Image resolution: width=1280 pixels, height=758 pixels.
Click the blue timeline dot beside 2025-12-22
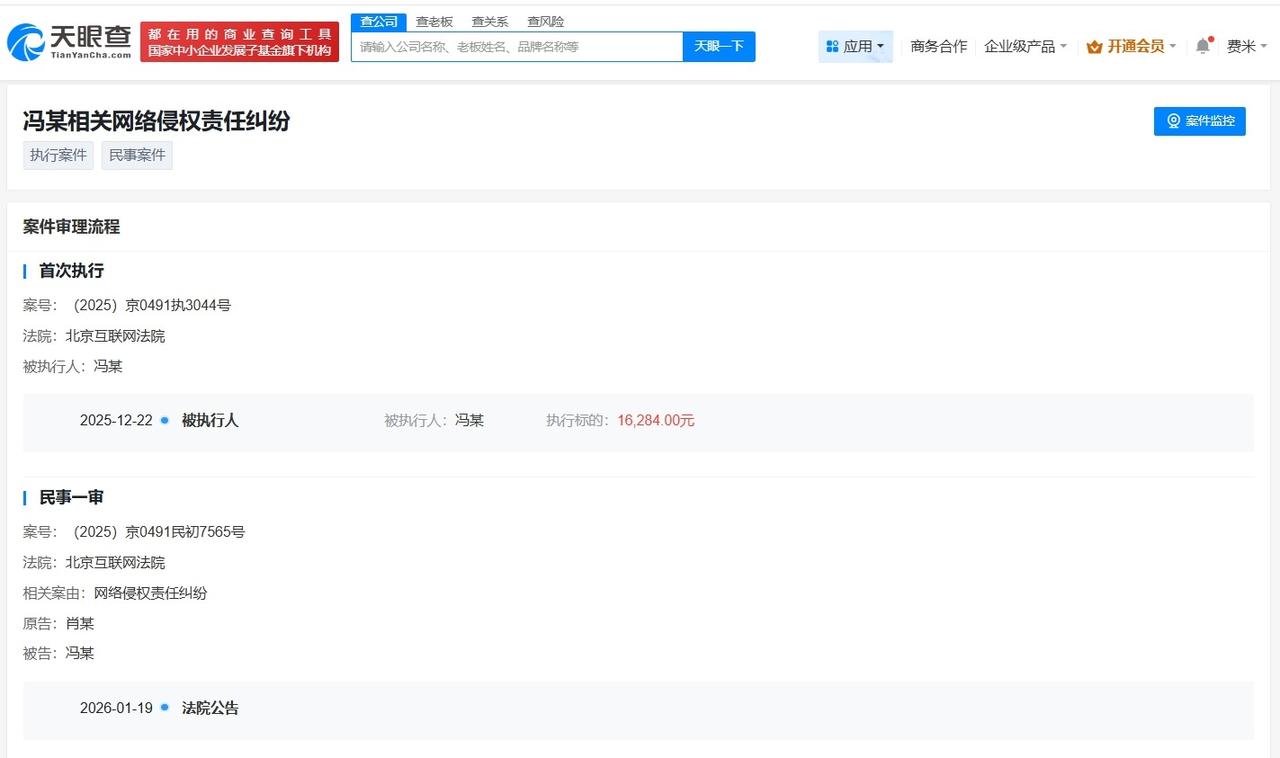click(163, 420)
